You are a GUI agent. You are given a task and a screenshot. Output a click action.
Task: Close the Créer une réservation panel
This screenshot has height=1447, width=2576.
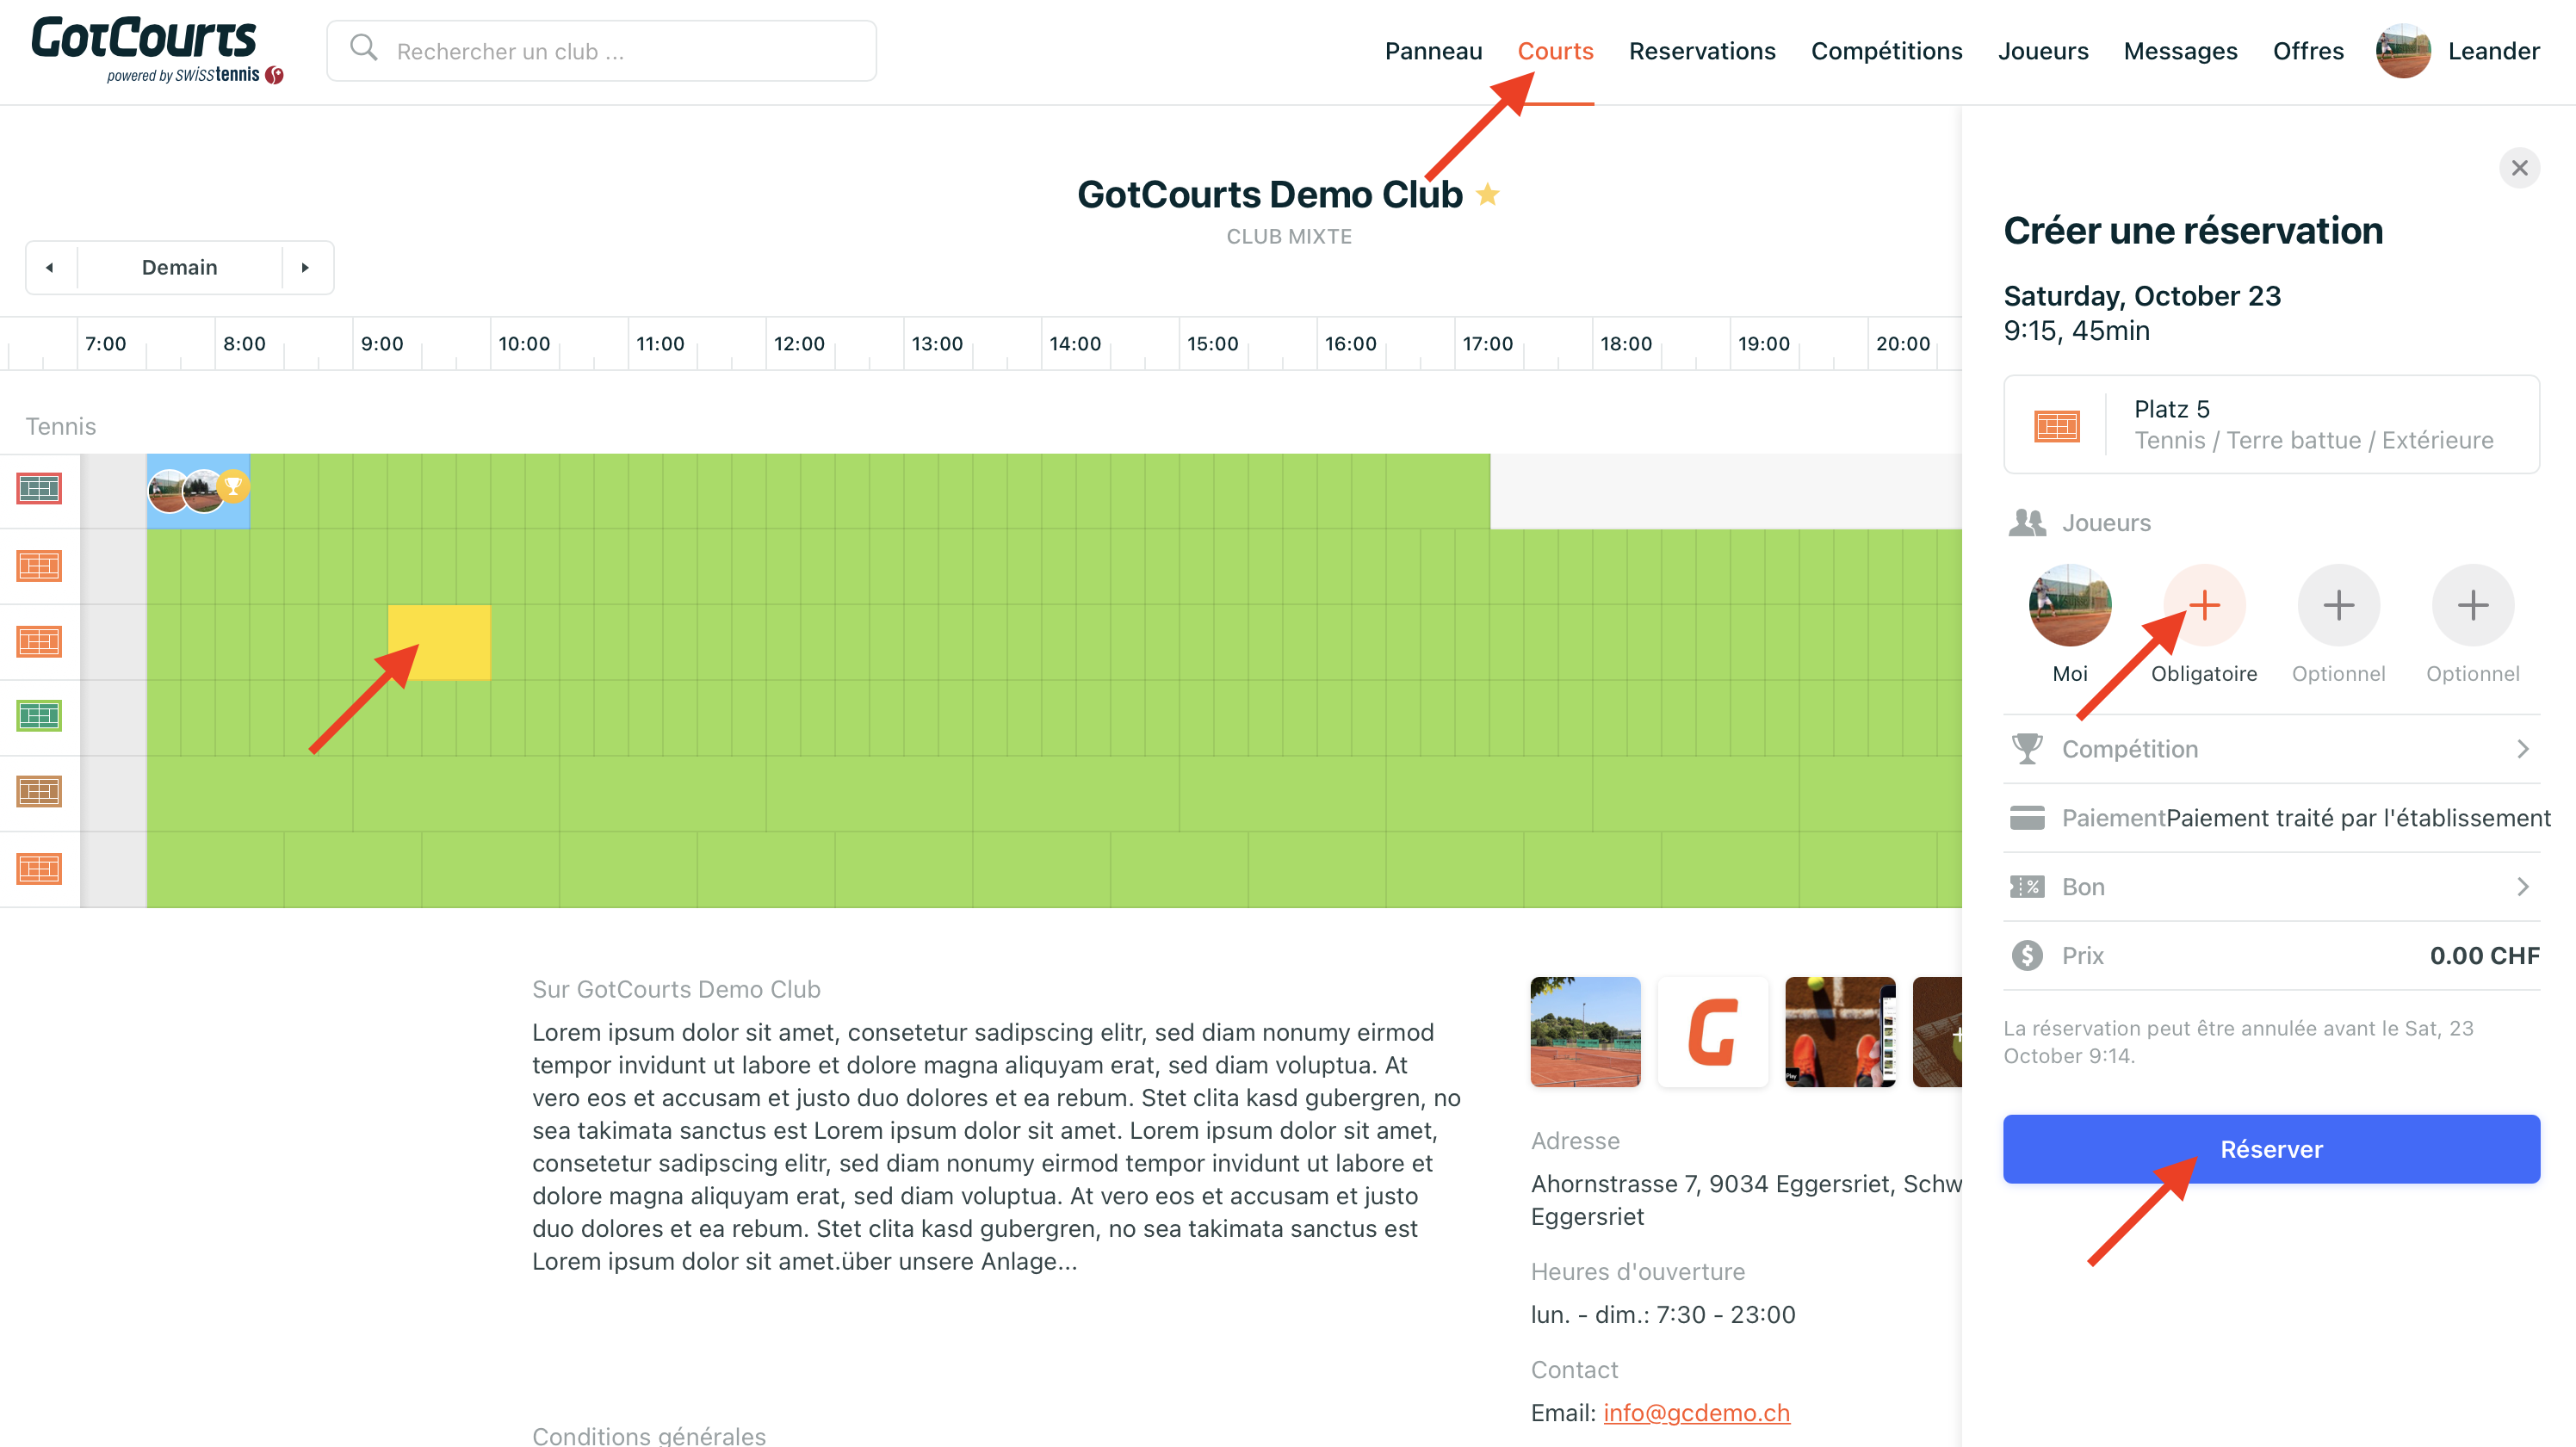pos(2519,168)
